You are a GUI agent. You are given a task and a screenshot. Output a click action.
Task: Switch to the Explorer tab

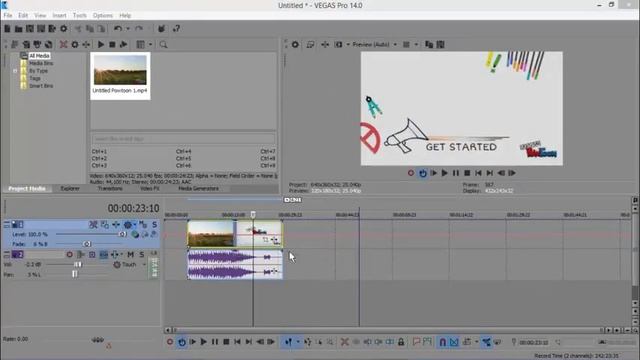[70, 189]
